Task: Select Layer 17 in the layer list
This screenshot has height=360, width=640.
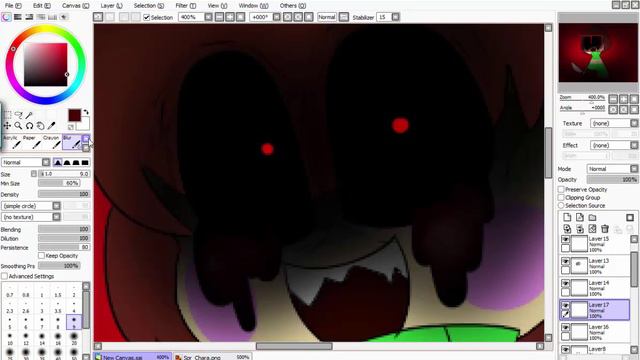Action: pos(594,310)
